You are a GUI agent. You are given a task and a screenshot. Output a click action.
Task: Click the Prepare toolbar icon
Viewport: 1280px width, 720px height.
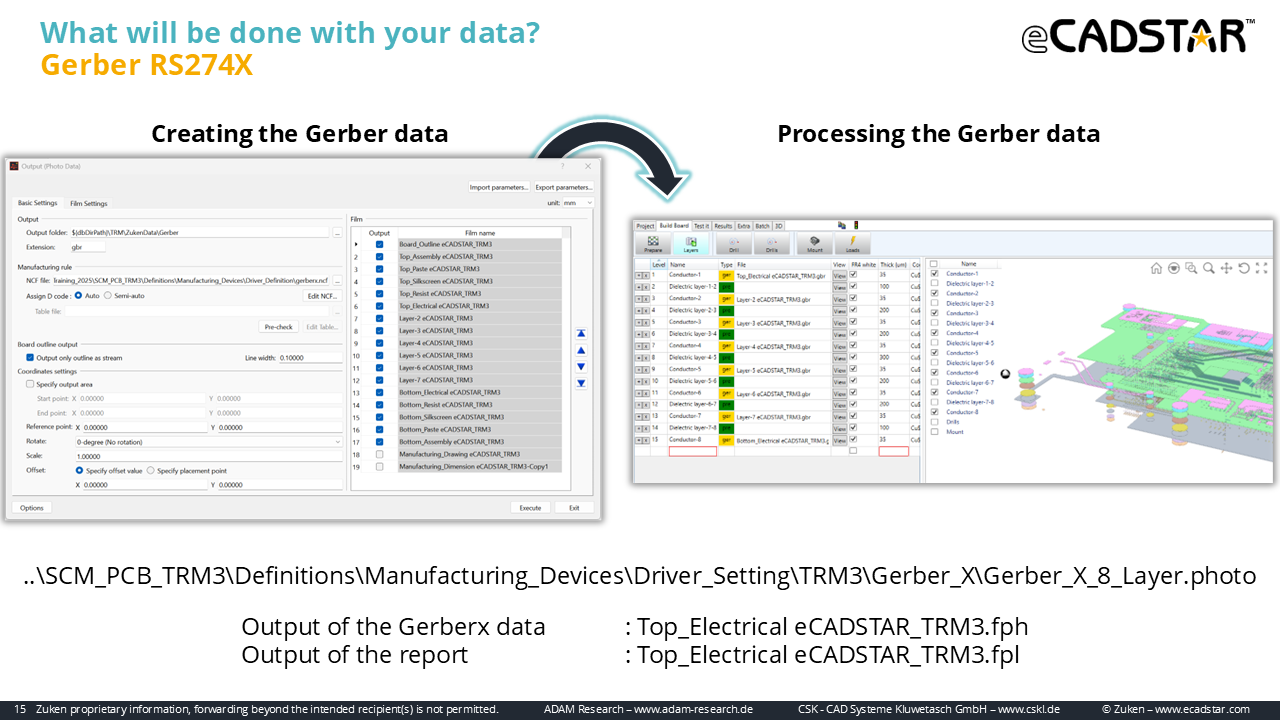652,243
